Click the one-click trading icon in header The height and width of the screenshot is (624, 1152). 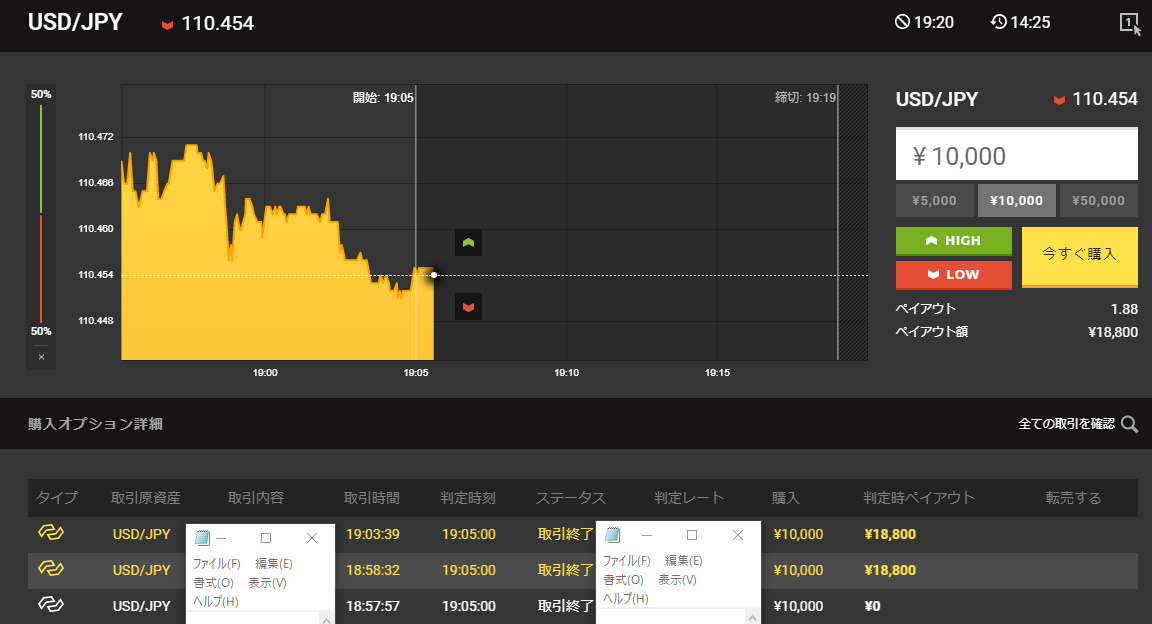click(1129, 23)
